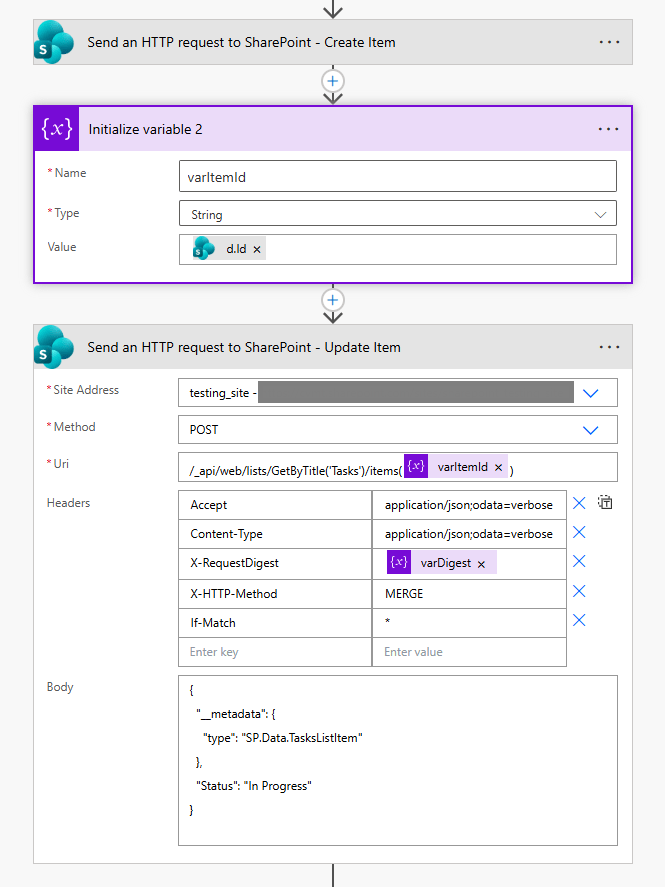
Task: Expand the Method dropdown showing POST
Action: pos(590,430)
